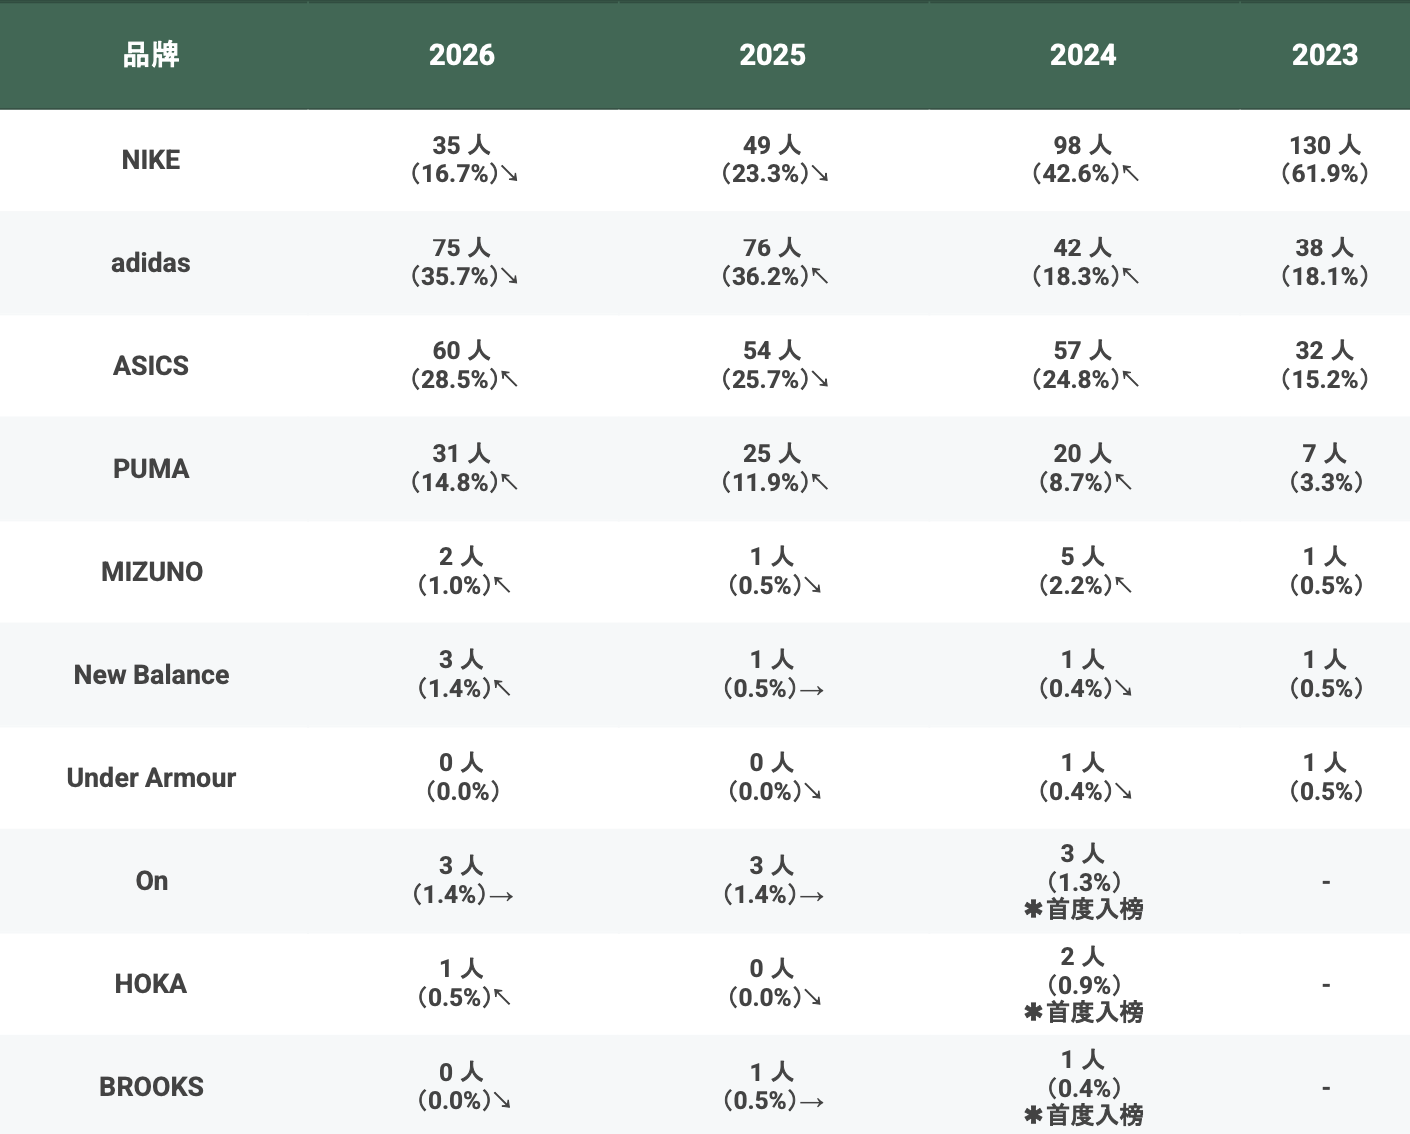Click the up arrow in adidas's 2025 cell
The height and width of the screenshot is (1134, 1410).
tap(820, 277)
